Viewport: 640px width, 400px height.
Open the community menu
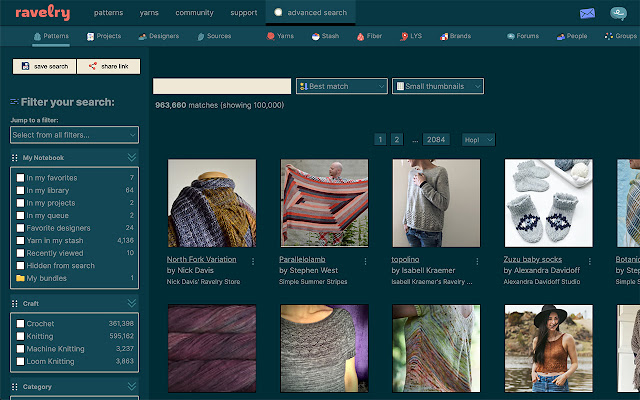[x=194, y=13]
